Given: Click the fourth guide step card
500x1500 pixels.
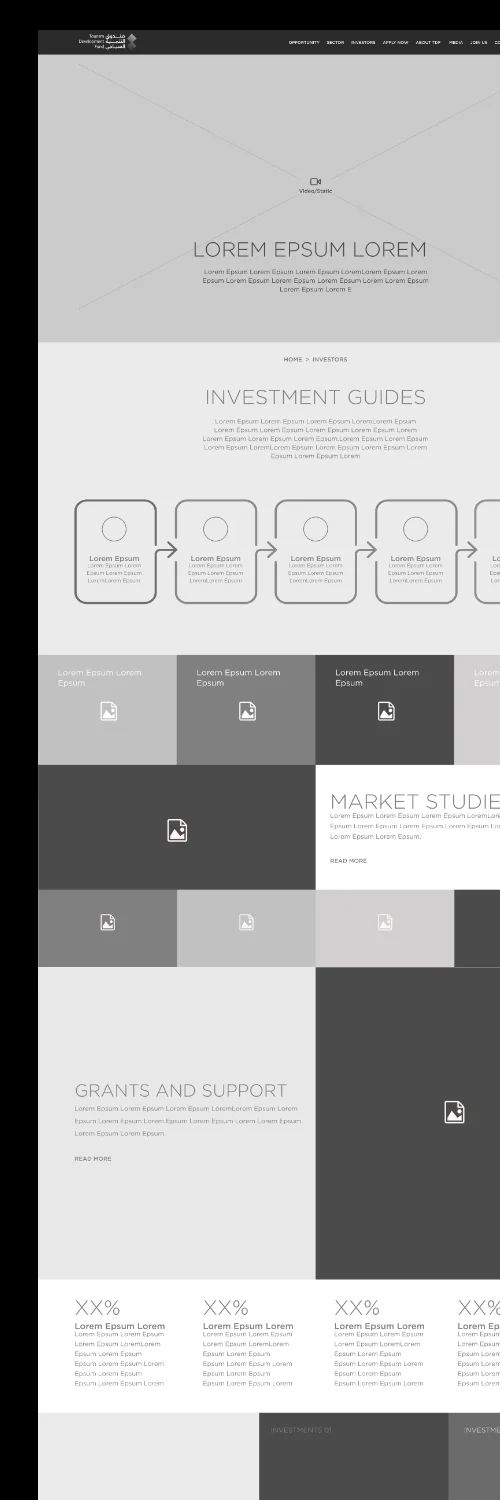Looking at the screenshot, I should coord(415,551).
